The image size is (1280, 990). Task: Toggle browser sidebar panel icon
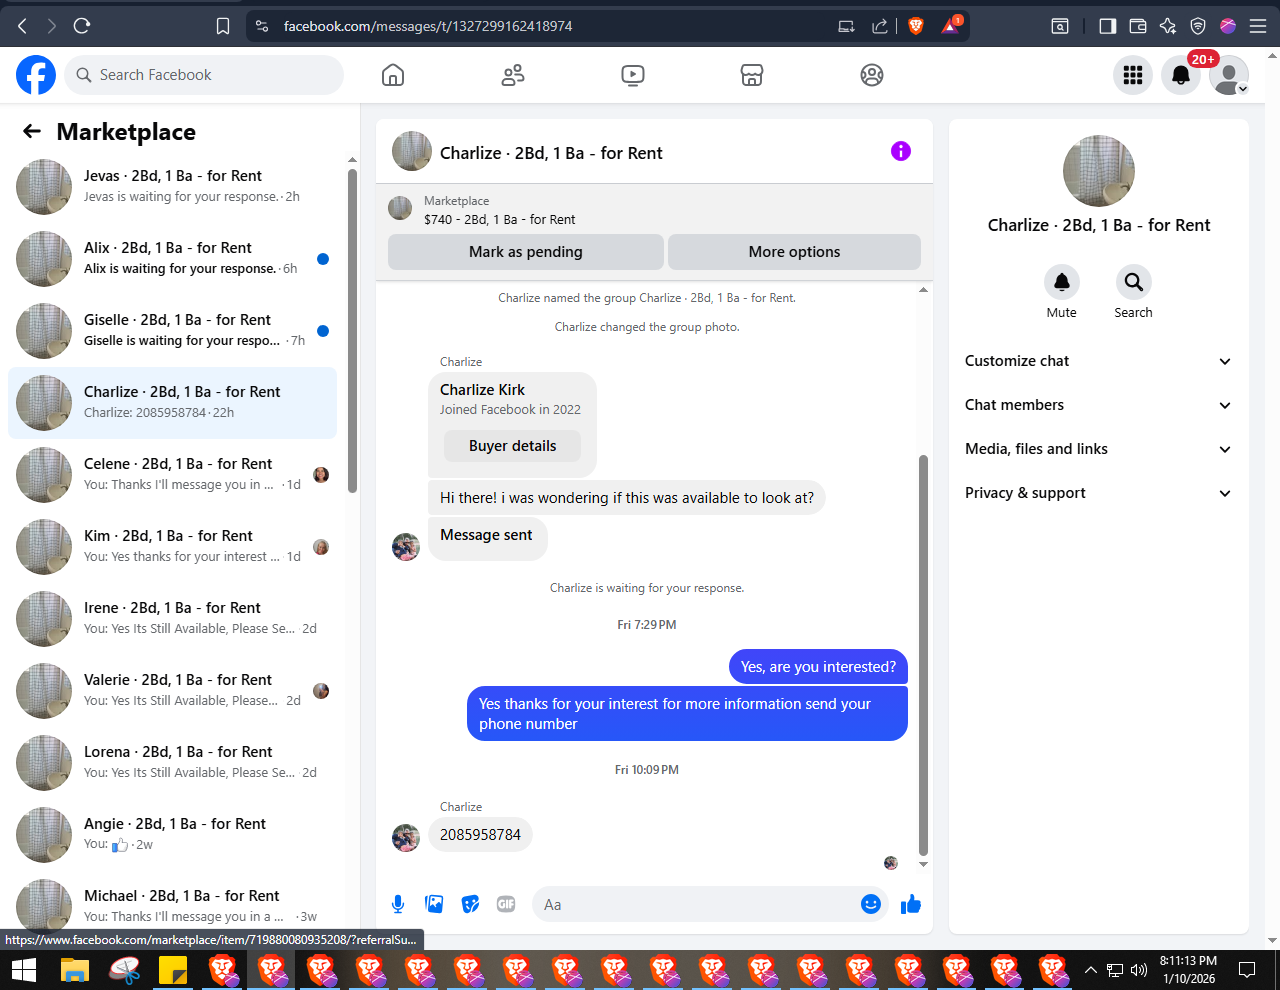tap(1107, 26)
